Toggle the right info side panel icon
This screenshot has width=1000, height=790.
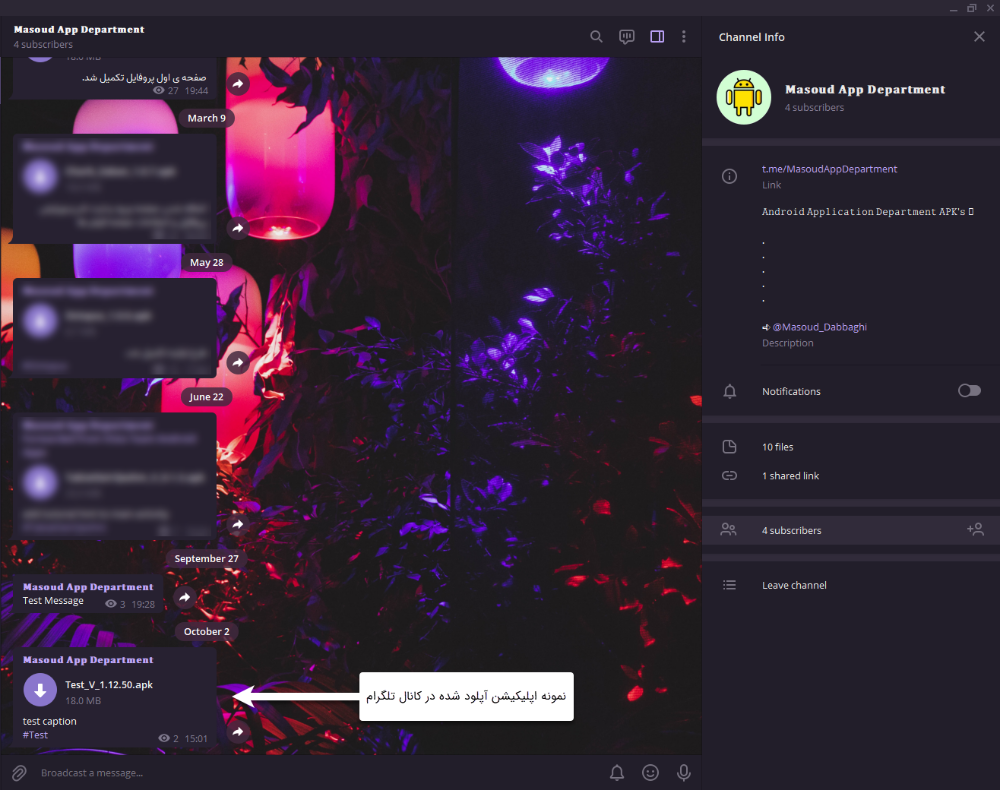click(x=657, y=36)
